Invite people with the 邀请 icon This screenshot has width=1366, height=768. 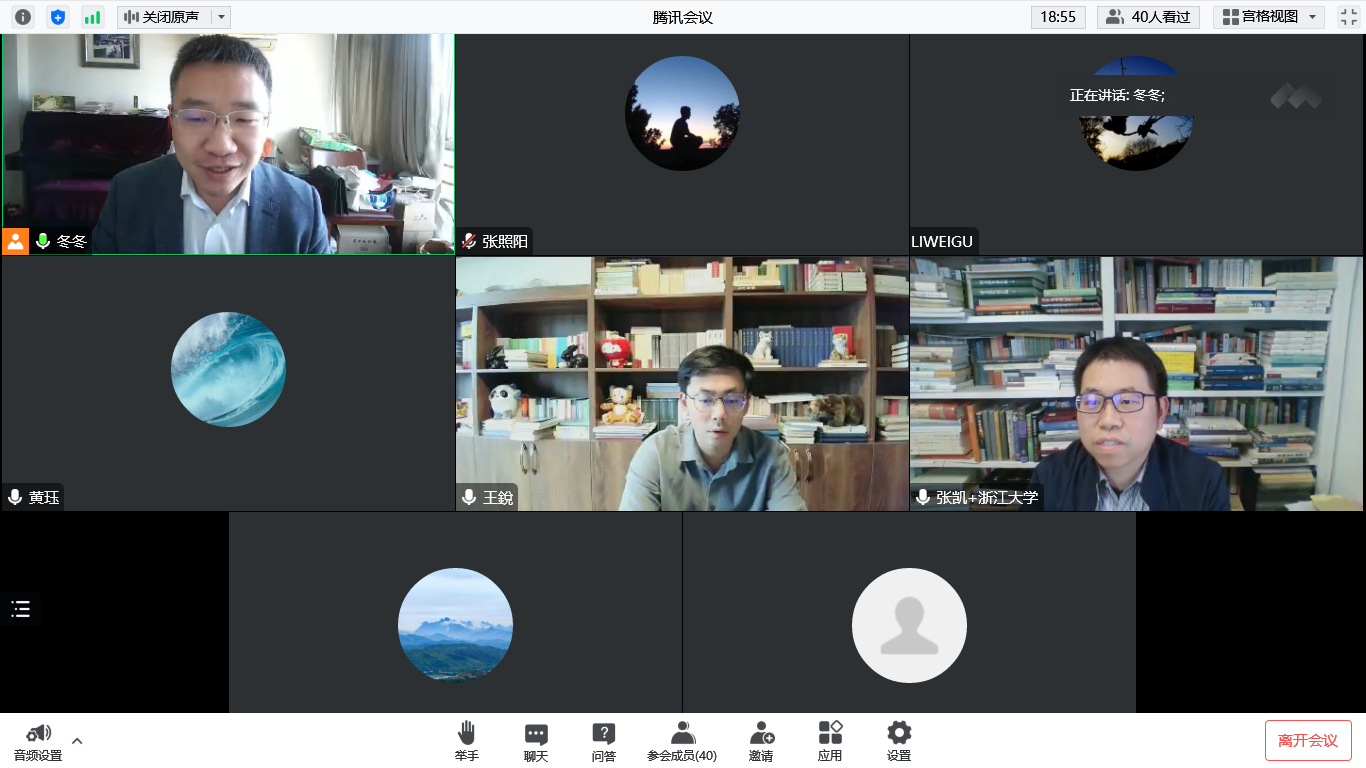pyautogui.click(x=761, y=741)
